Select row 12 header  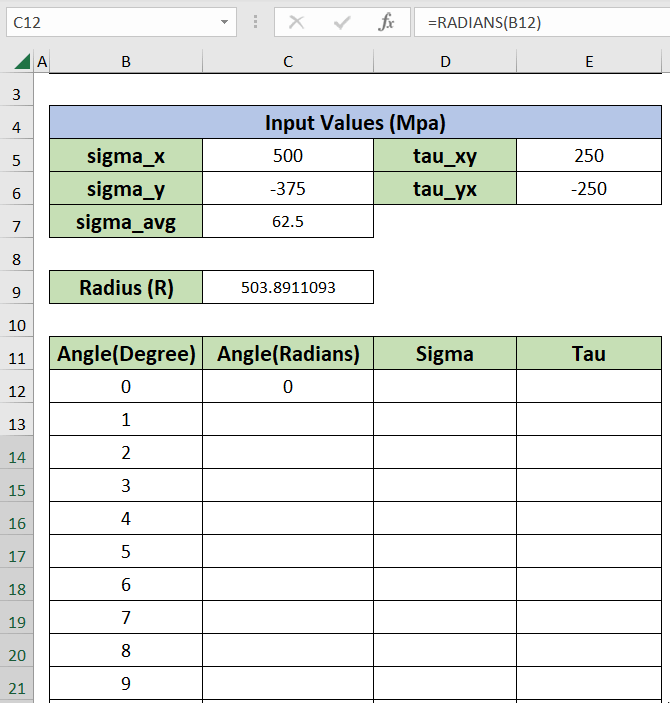coord(18,387)
